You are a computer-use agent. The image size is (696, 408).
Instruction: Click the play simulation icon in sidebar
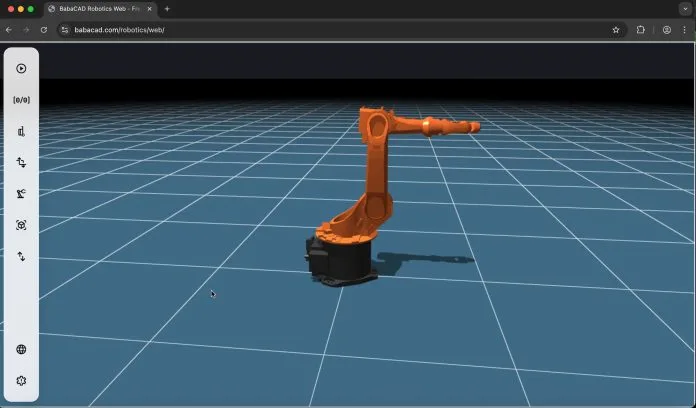pos(21,68)
